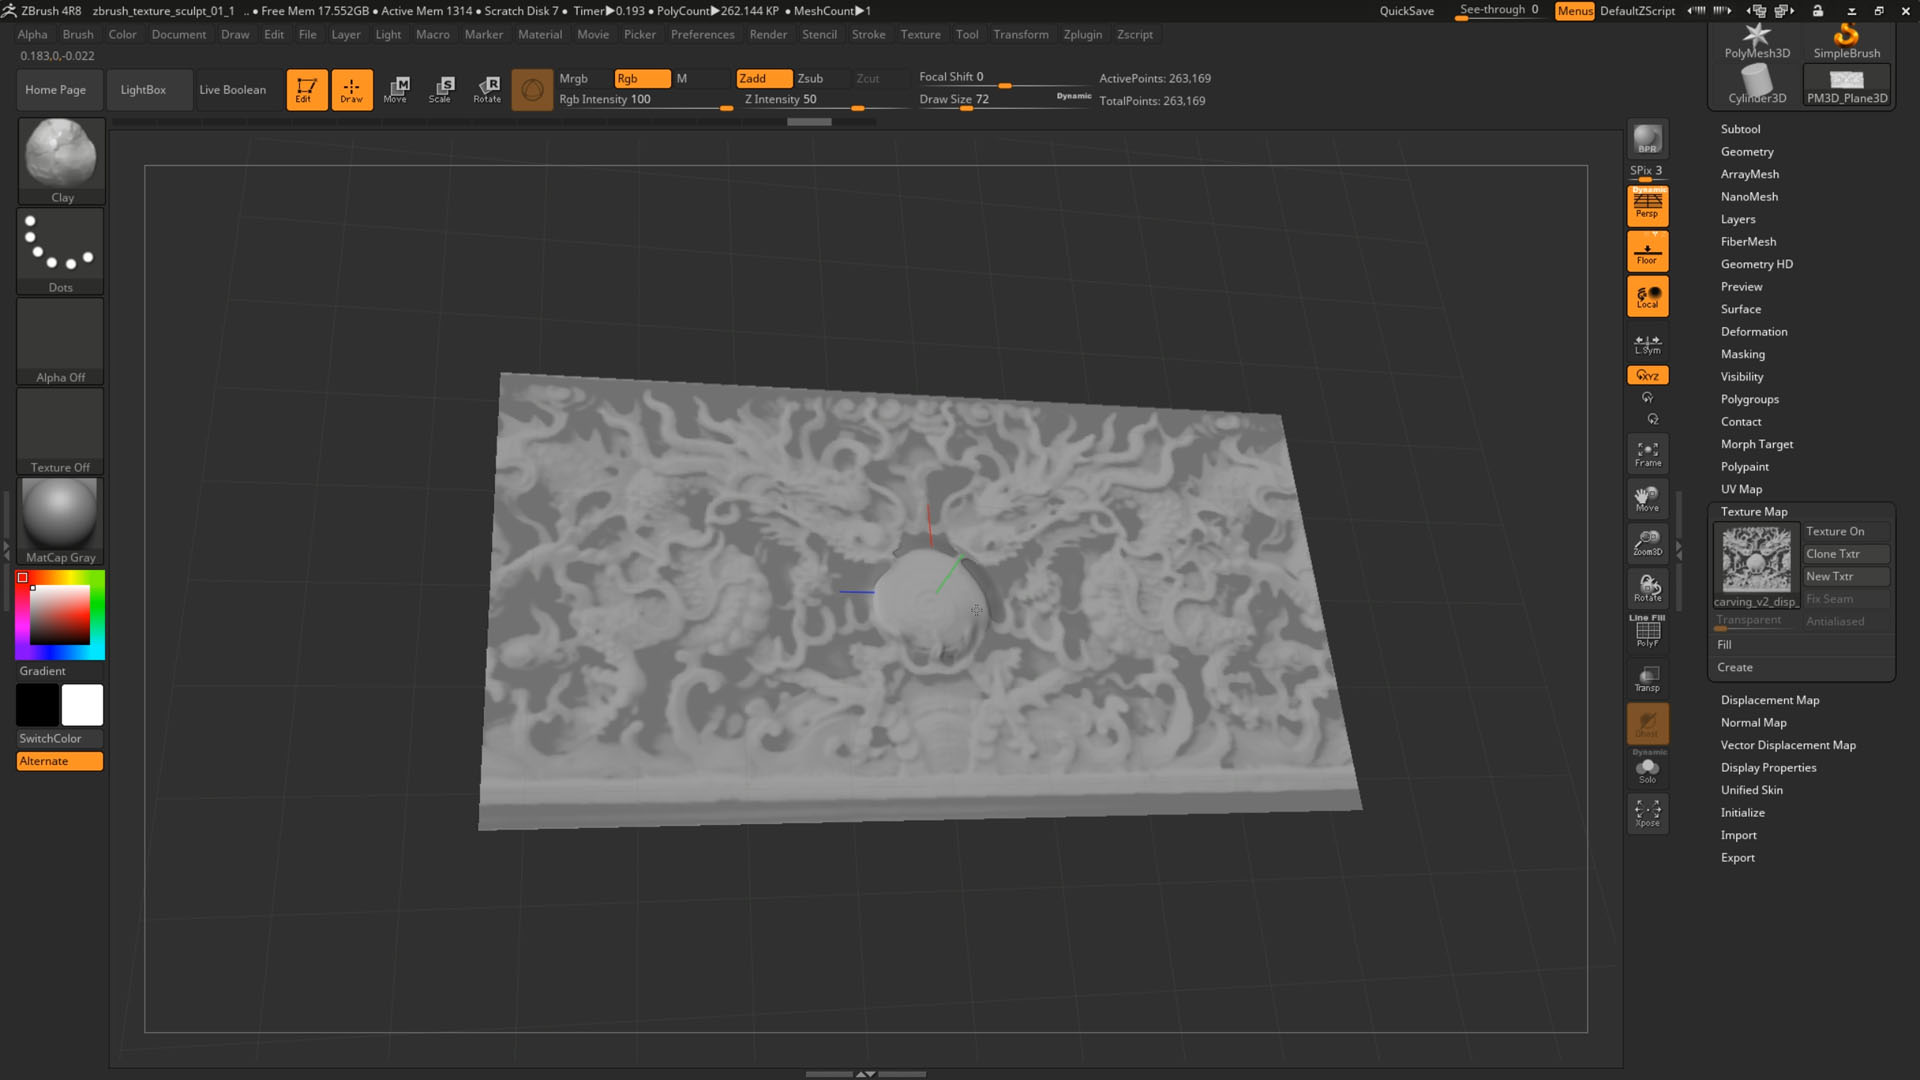Activate the Rotate transform tool
The height and width of the screenshot is (1080, 1920).
coord(487,89)
